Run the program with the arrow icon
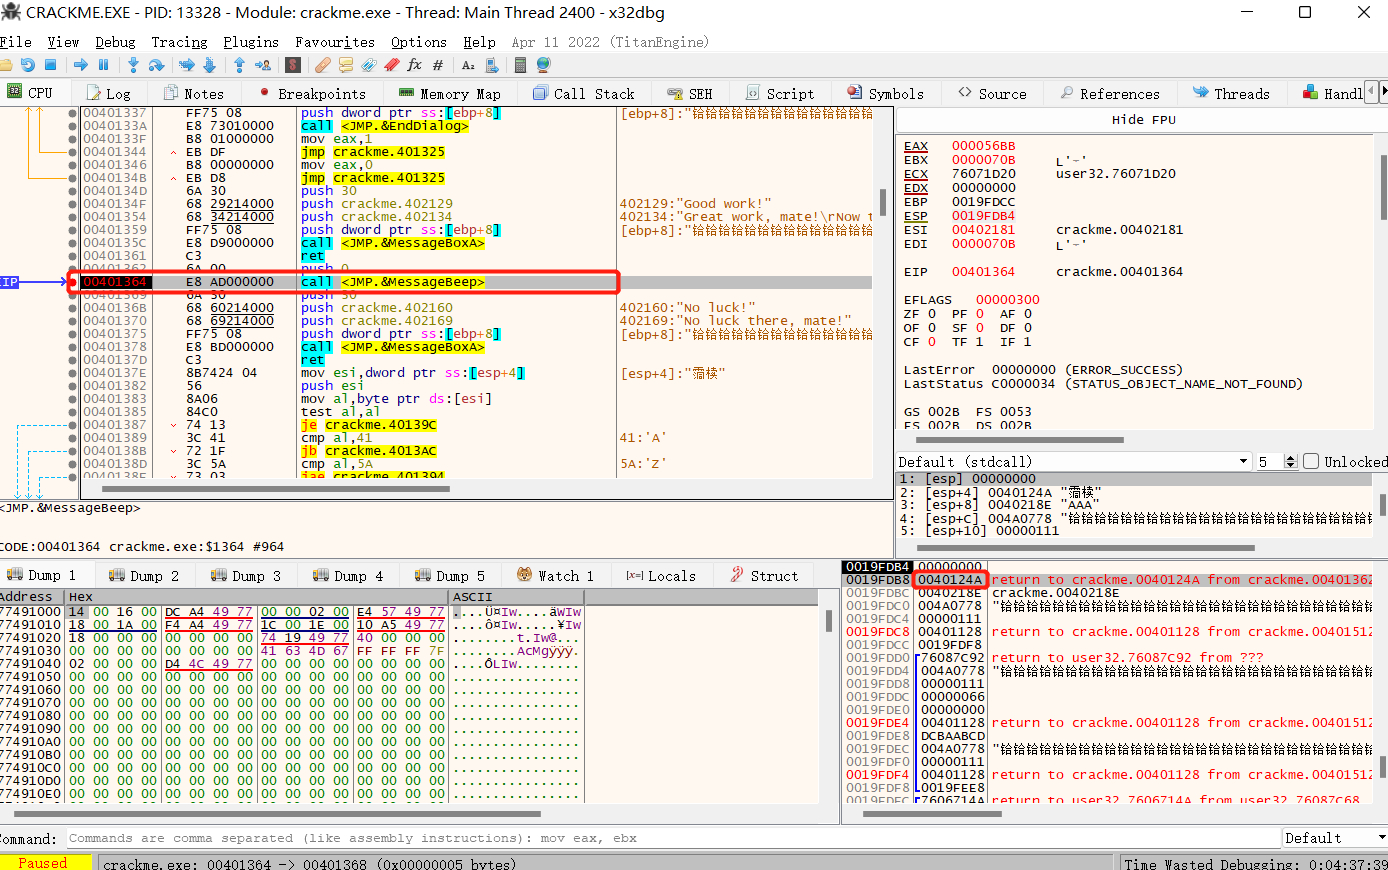Viewport: 1388px width, 870px height. click(x=81, y=65)
